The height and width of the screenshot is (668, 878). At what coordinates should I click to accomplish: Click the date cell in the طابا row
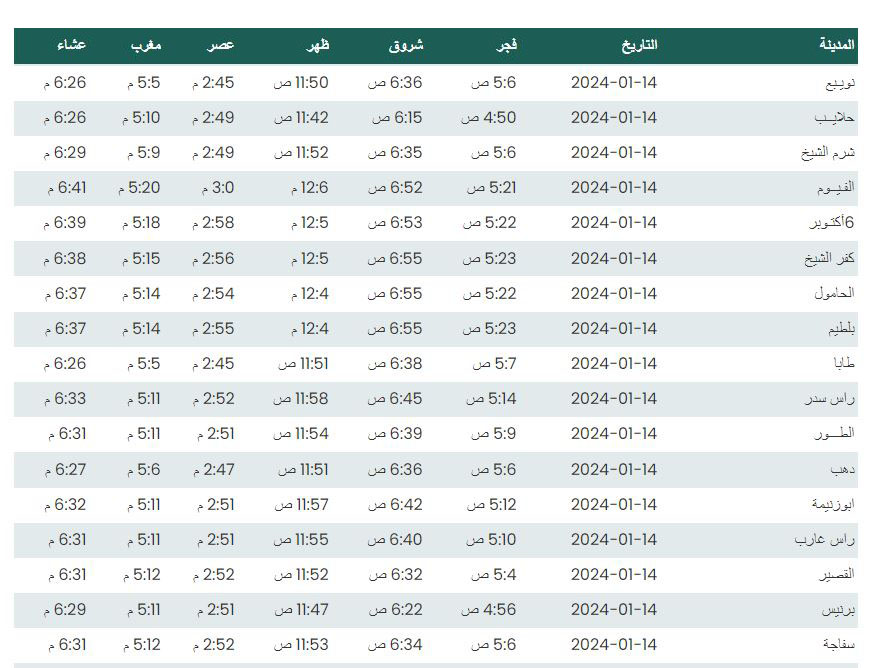(614, 364)
